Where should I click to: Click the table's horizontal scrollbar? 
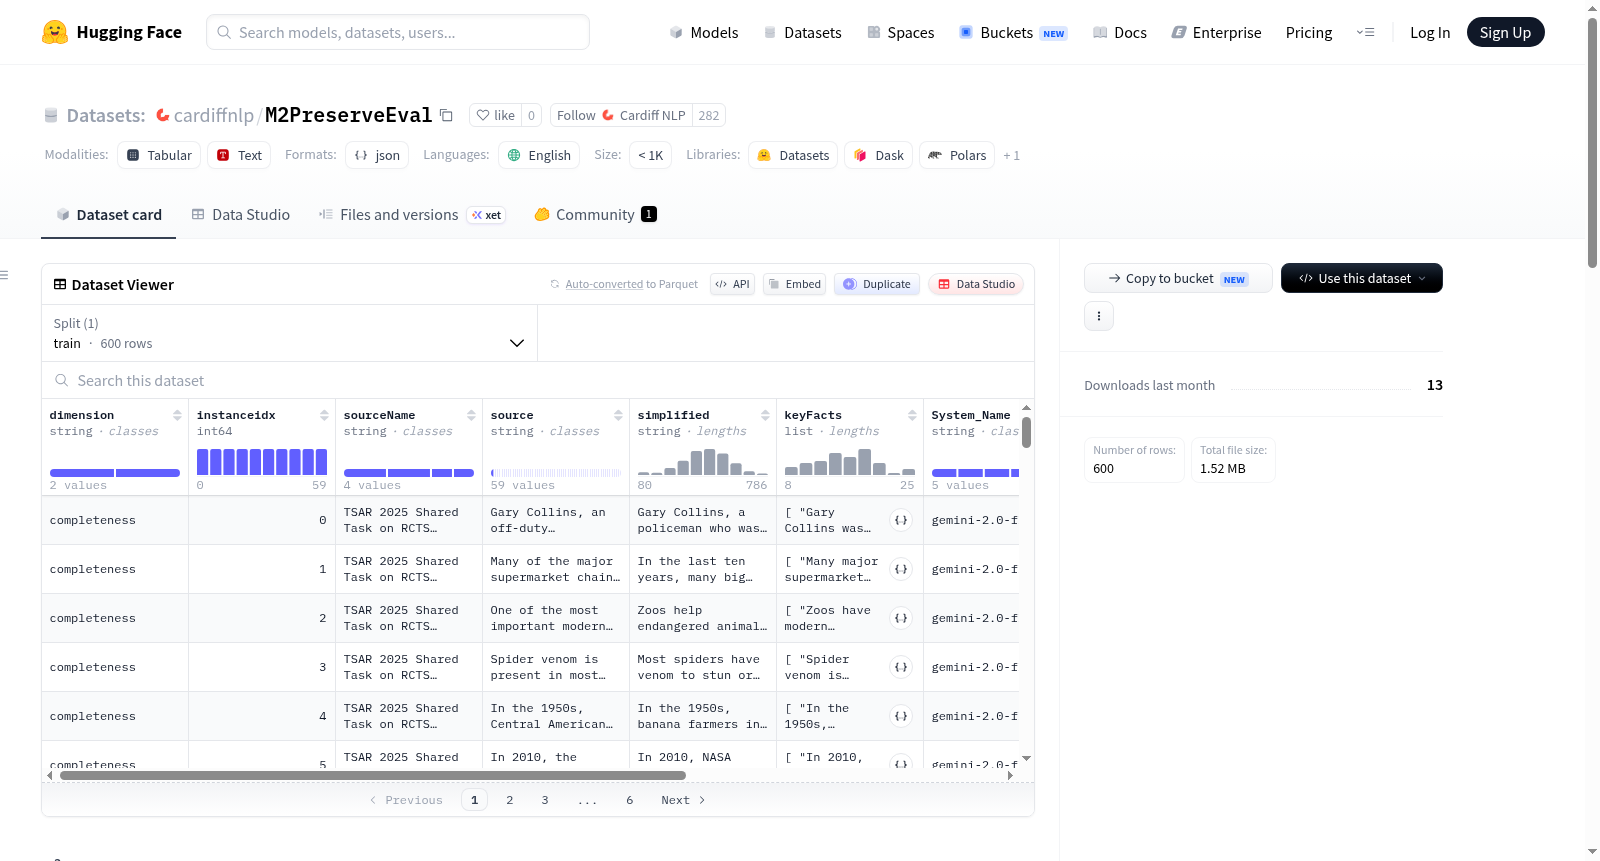pyautogui.click(x=372, y=775)
